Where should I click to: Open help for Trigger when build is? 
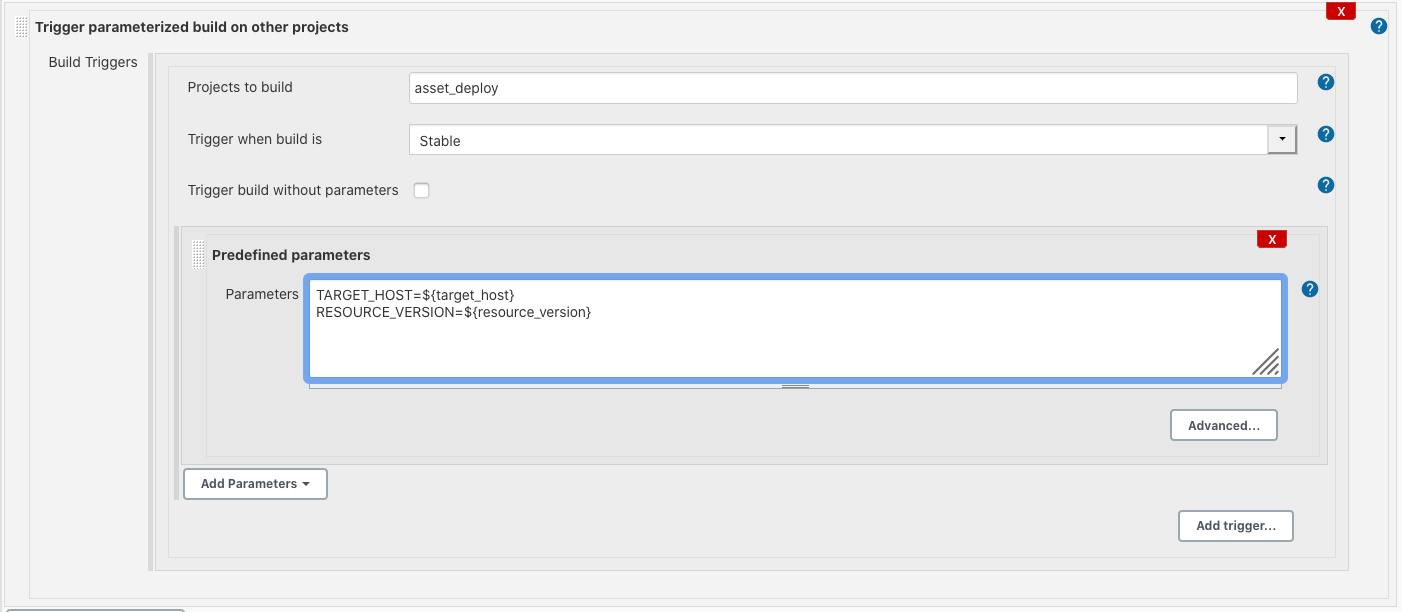coord(1325,134)
